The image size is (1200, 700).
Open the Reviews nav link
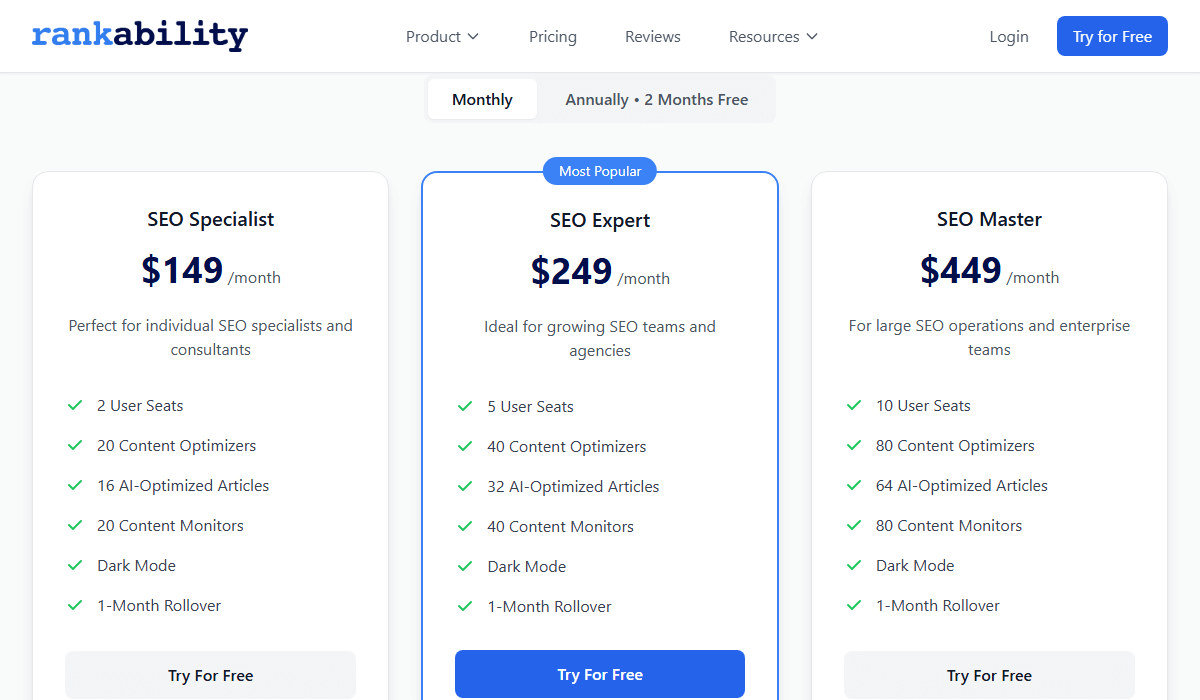click(653, 36)
